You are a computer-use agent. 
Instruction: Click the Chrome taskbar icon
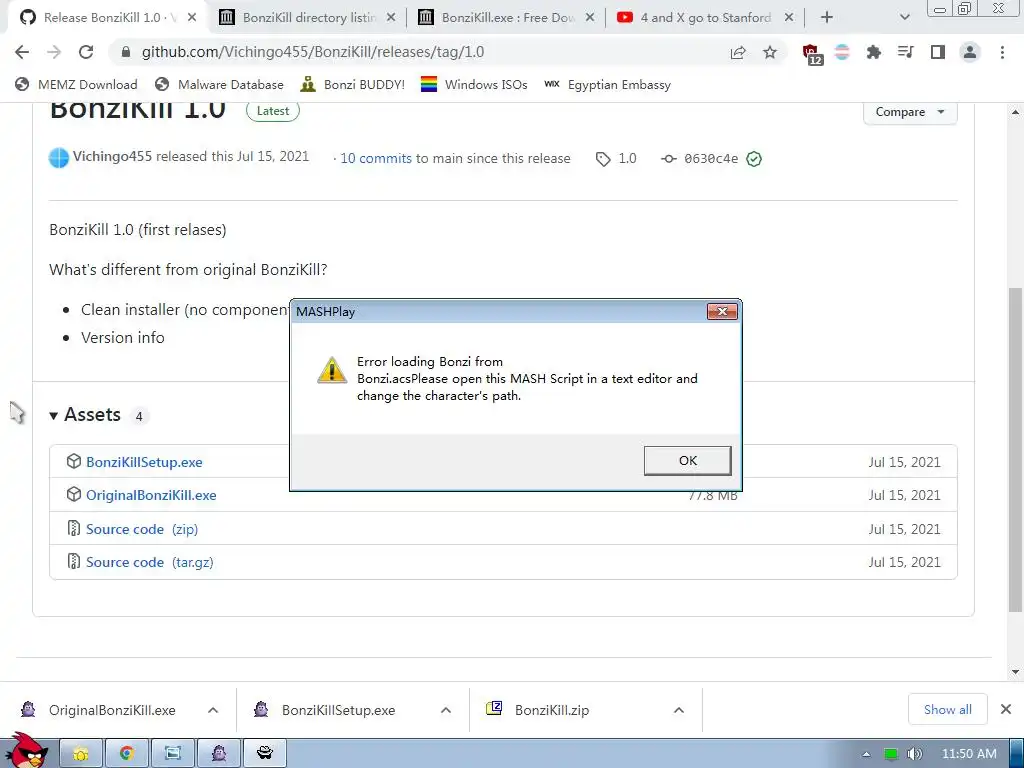pyautogui.click(x=127, y=754)
